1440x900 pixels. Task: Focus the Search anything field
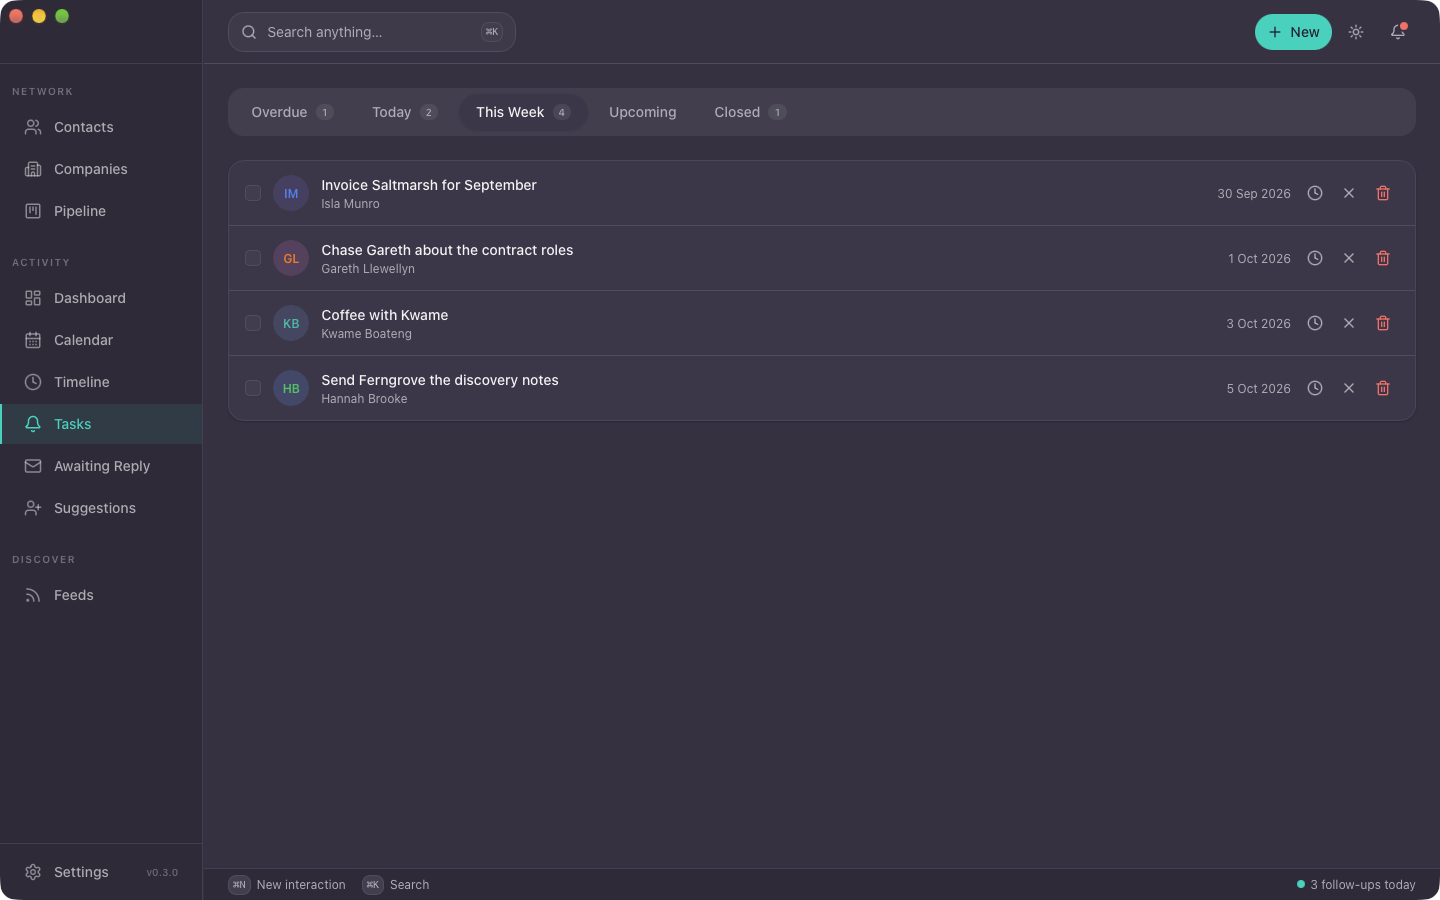[372, 32]
